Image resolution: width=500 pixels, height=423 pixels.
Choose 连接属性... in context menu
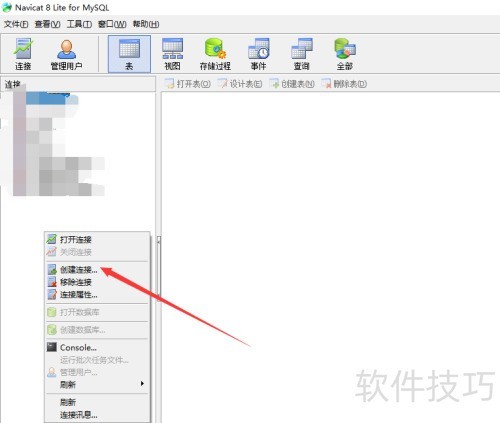[97, 295]
